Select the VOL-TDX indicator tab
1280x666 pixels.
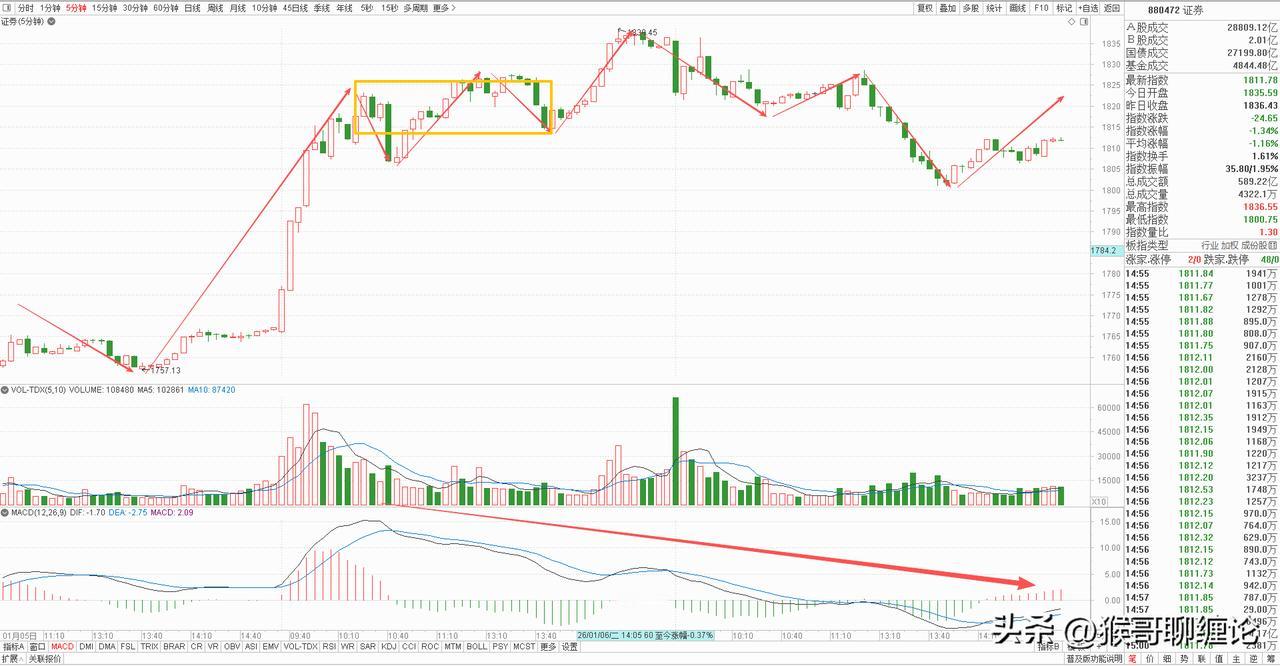click(x=300, y=646)
